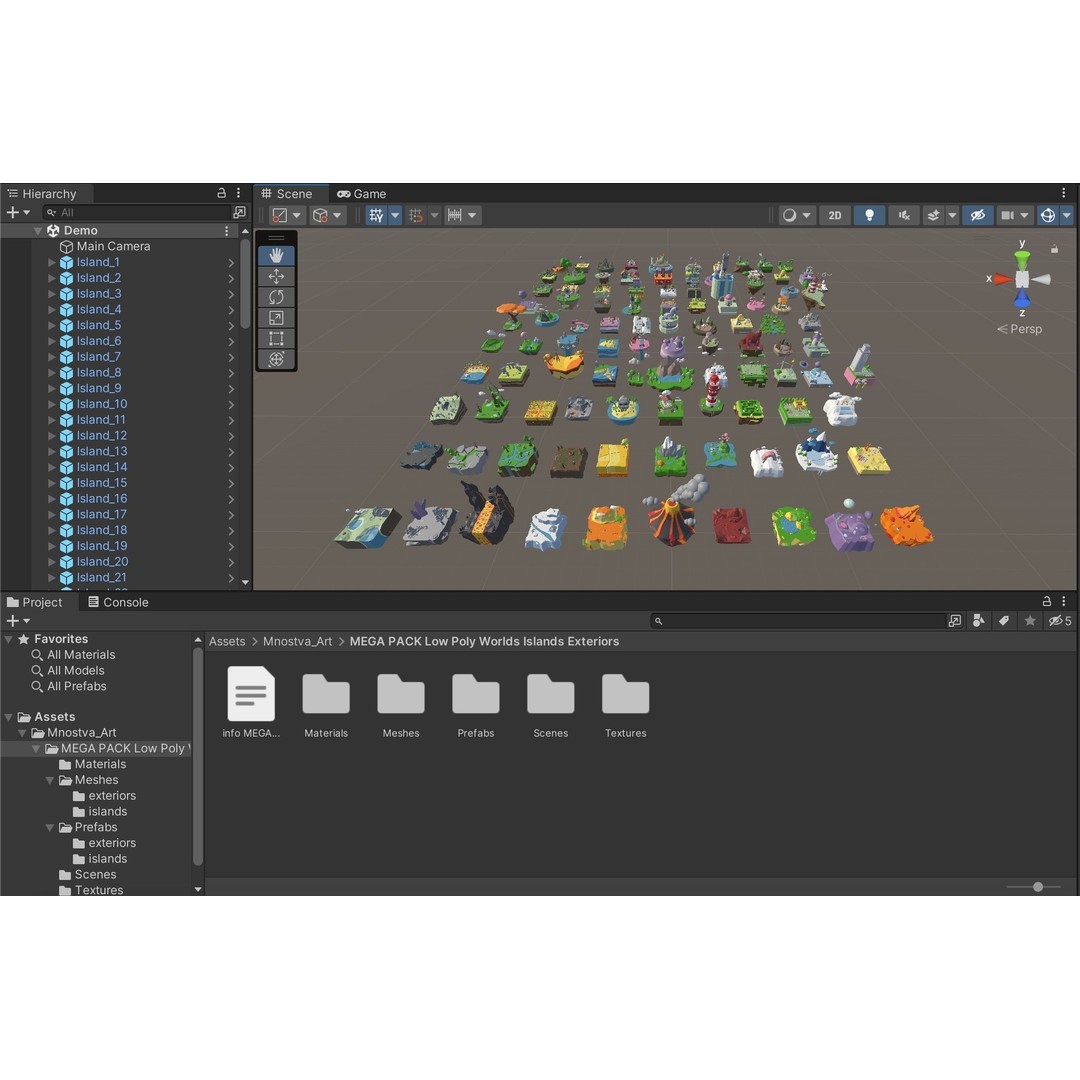Click the star save search icon
The height and width of the screenshot is (1080, 1080).
[x=1030, y=621]
